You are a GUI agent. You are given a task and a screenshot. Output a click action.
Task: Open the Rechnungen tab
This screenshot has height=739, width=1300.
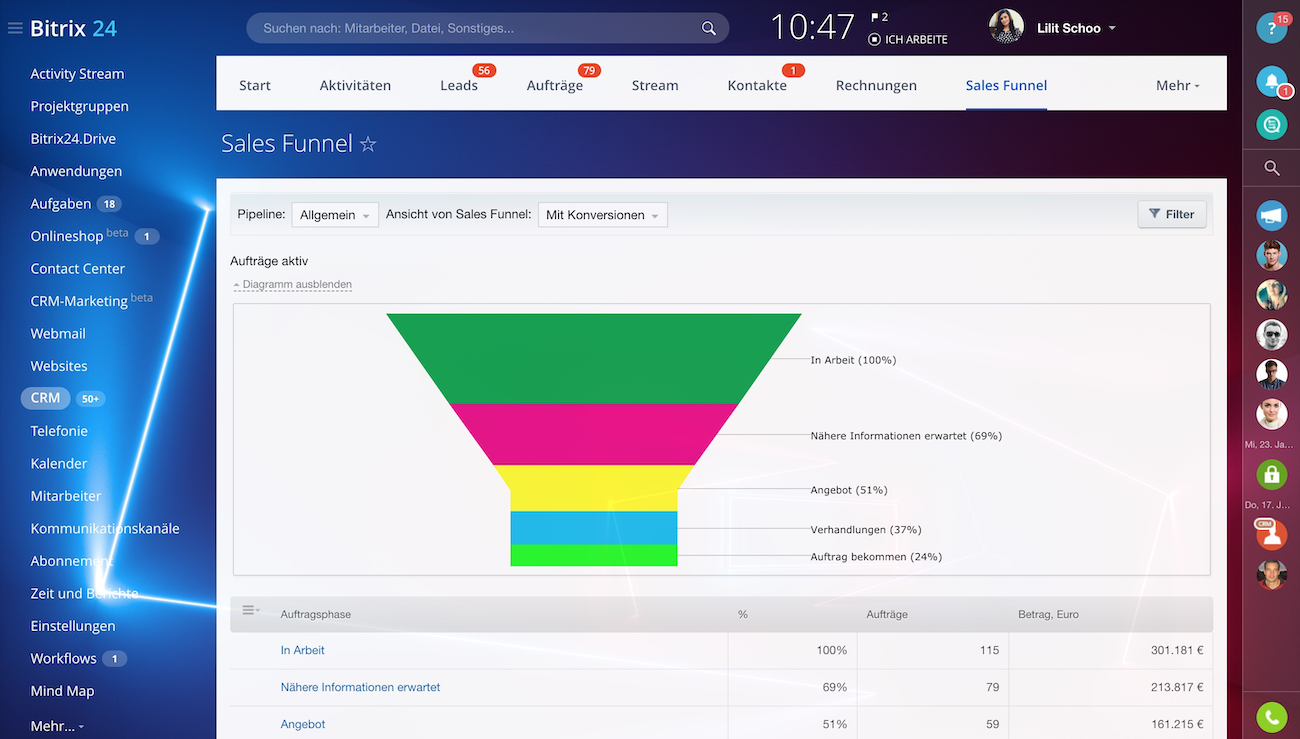click(x=876, y=85)
